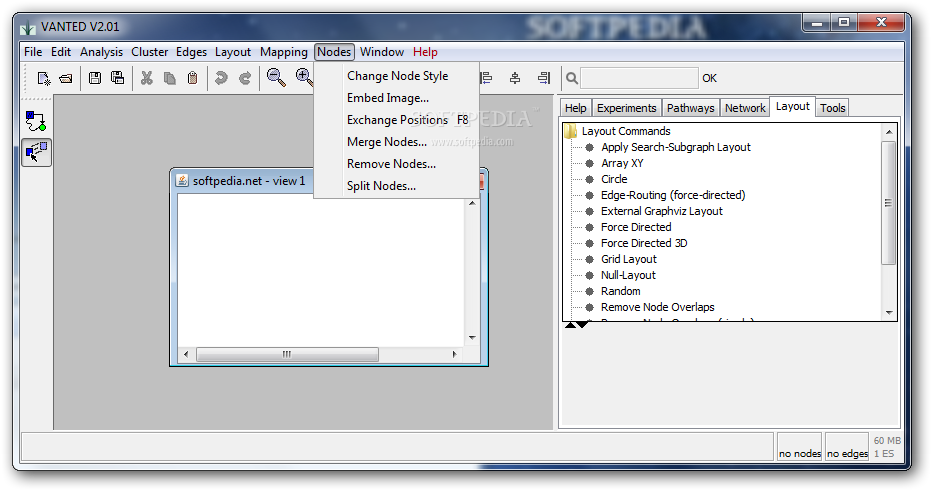Viewport: 932px width, 491px height.
Task: Select Null-Layout command
Action: pyautogui.click(x=628, y=275)
